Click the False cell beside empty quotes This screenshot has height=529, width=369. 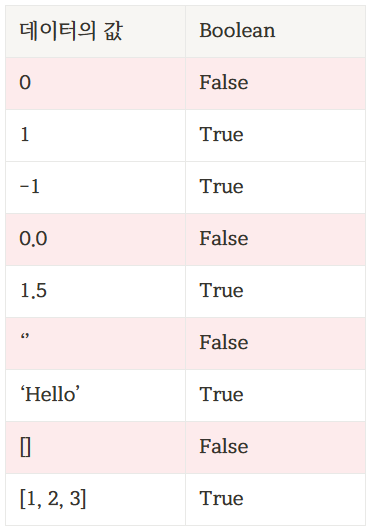coord(276,343)
